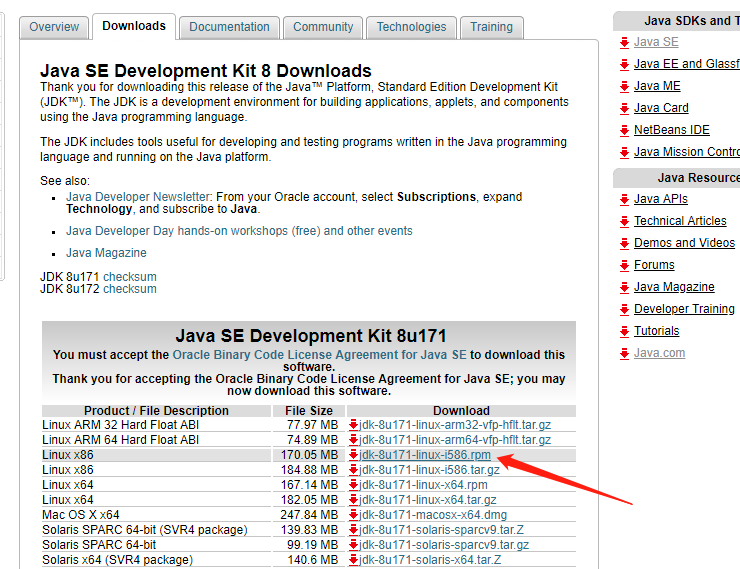The height and width of the screenshot is (569, 740).
Task: Click the red arrow icon beside Java SE
Action: coord(624,42)
